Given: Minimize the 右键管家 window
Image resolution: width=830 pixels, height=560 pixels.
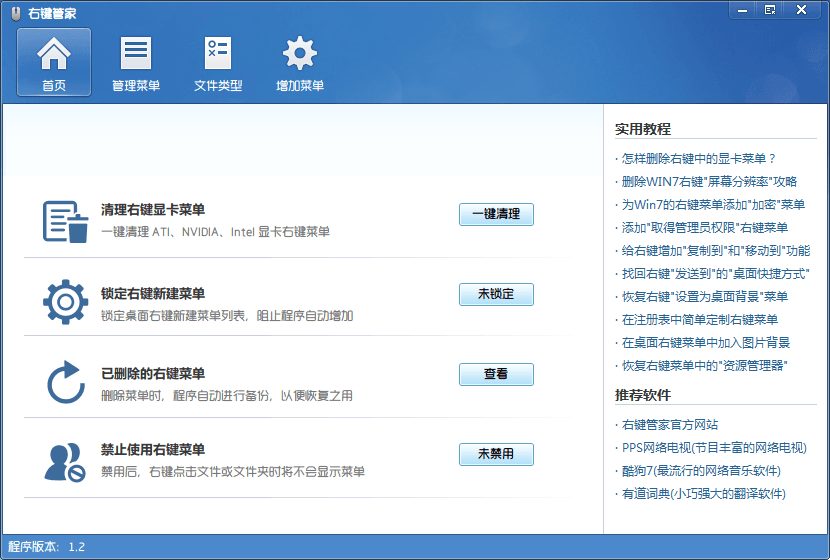Looking at the screenshot, I should click(x=743, y=10).
